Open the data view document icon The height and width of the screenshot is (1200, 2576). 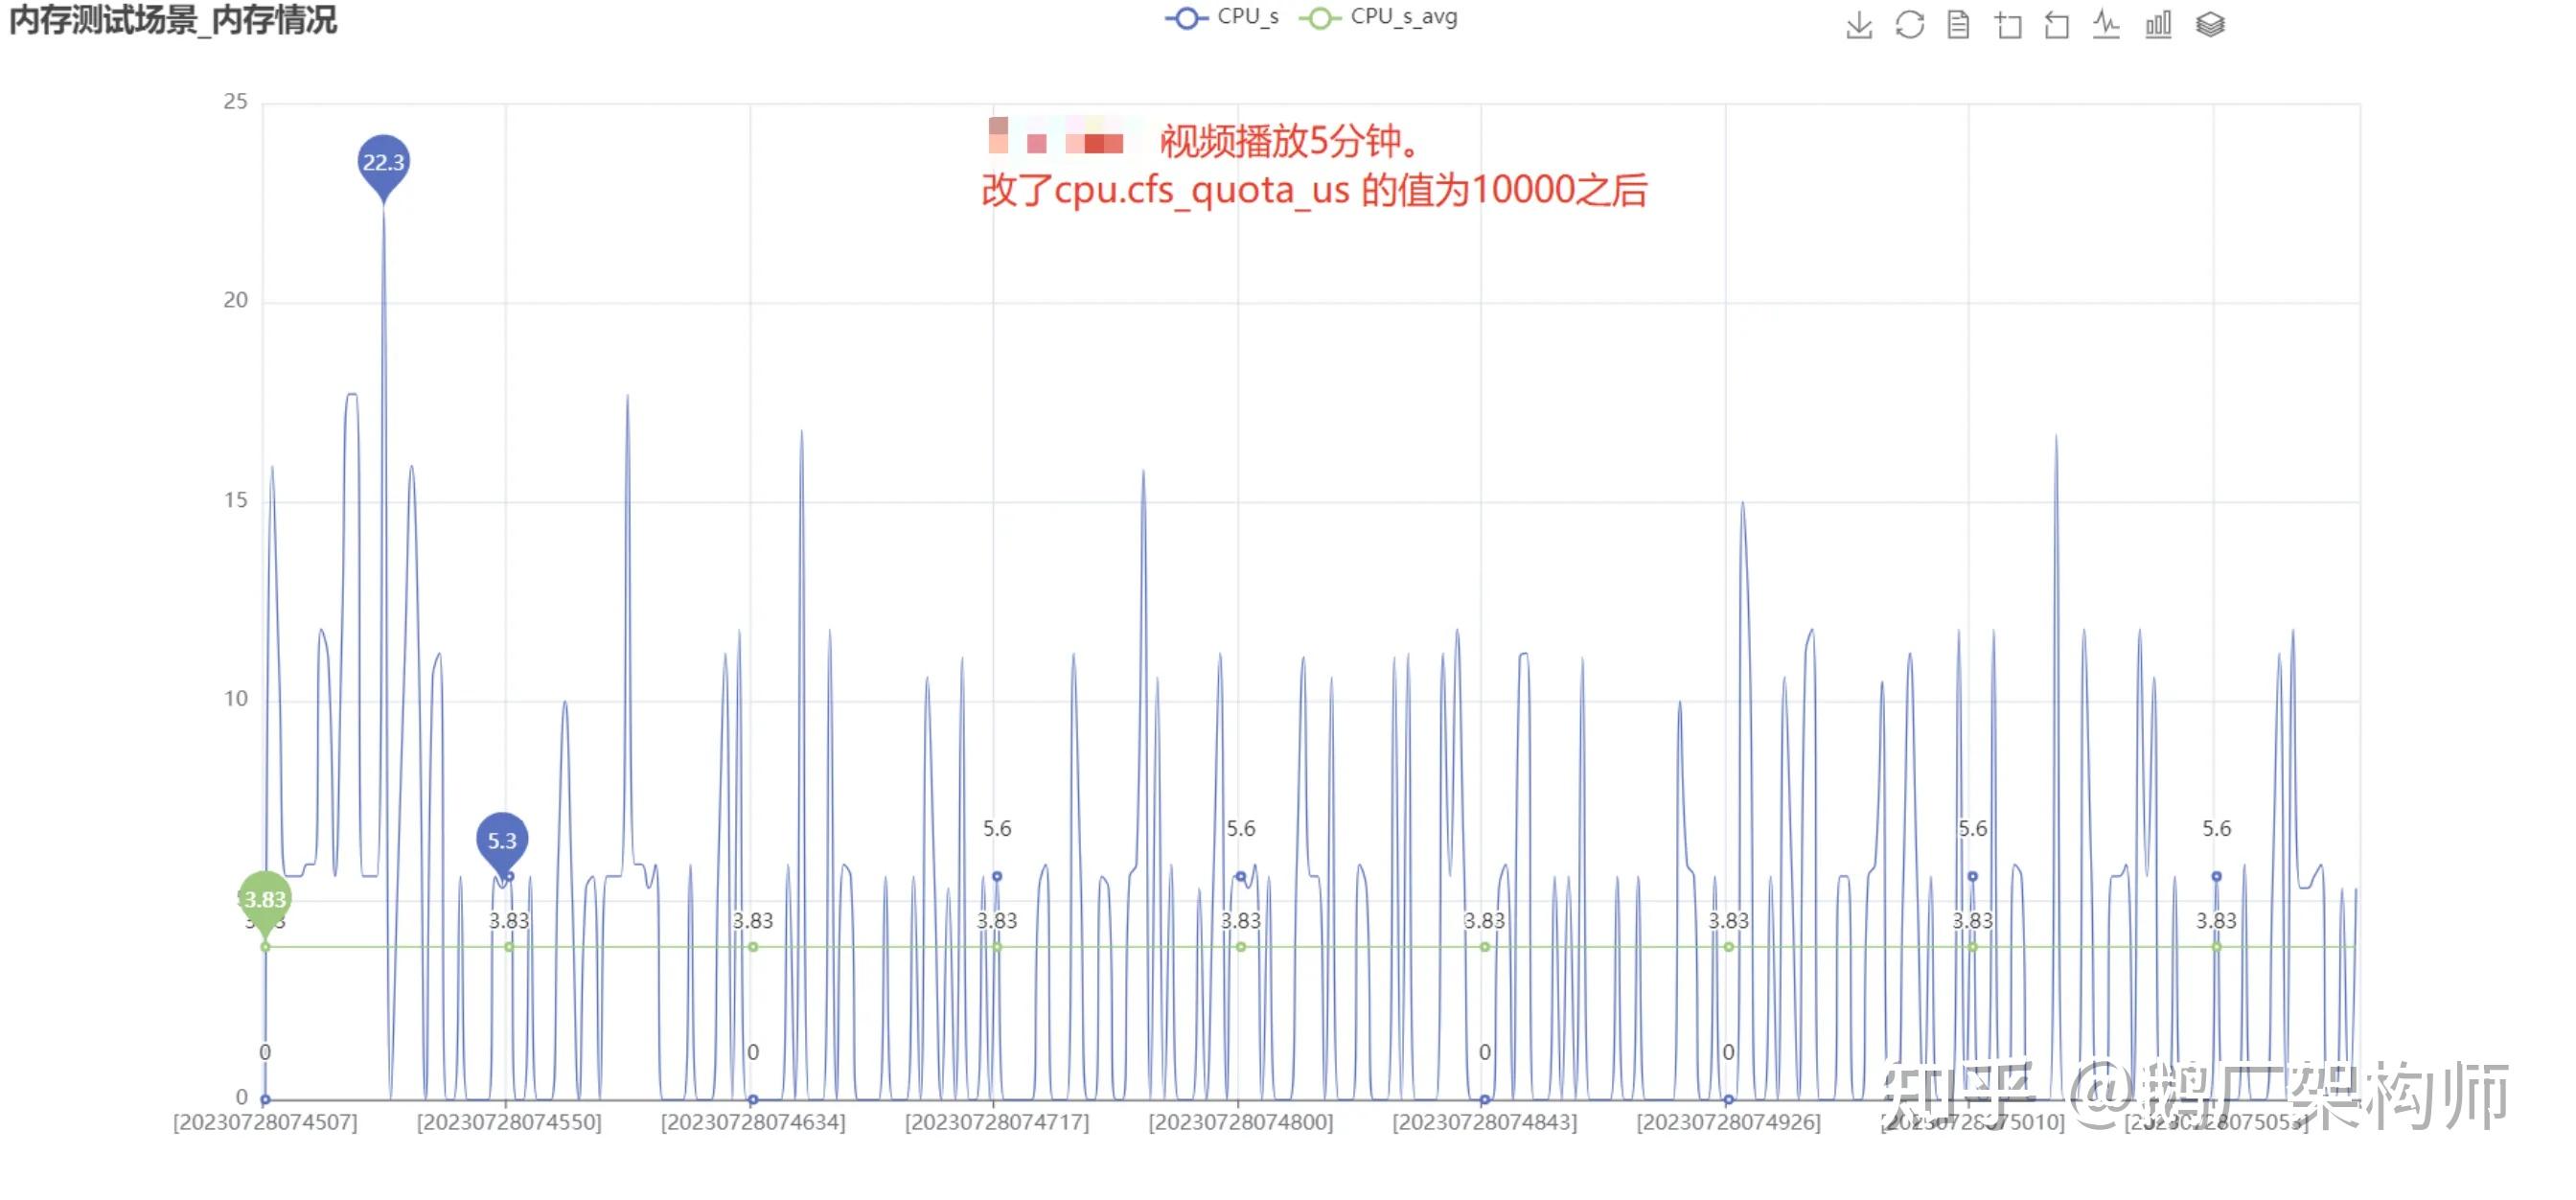tap(1958, 25)
